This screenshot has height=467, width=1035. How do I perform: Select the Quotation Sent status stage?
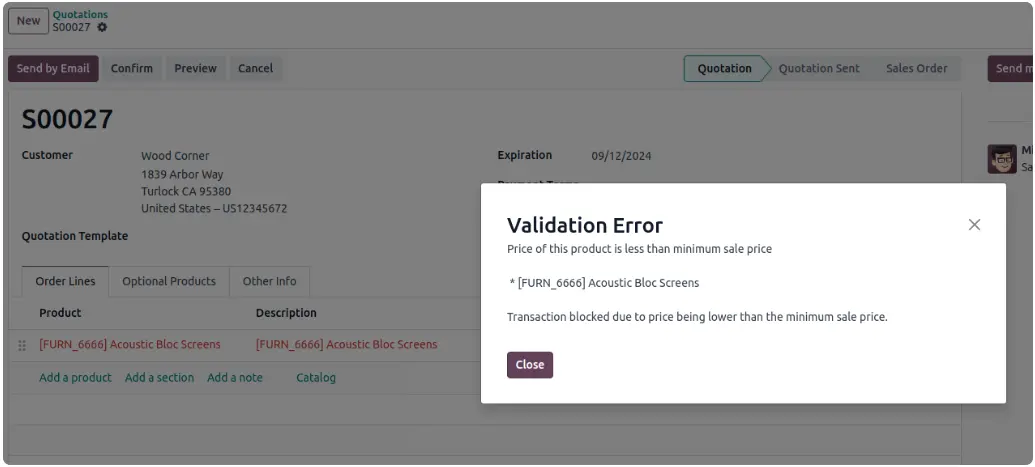pyautogui.click(x=819, y=69)
